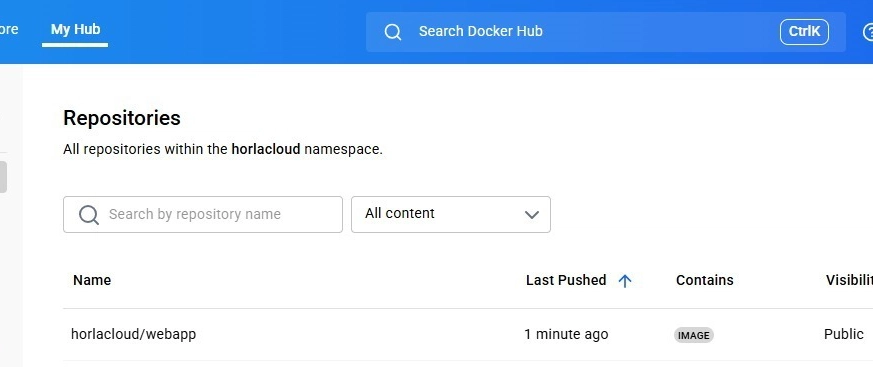
Task: Sort by the Last Pushed column header
Action: [x=566, y=280]
